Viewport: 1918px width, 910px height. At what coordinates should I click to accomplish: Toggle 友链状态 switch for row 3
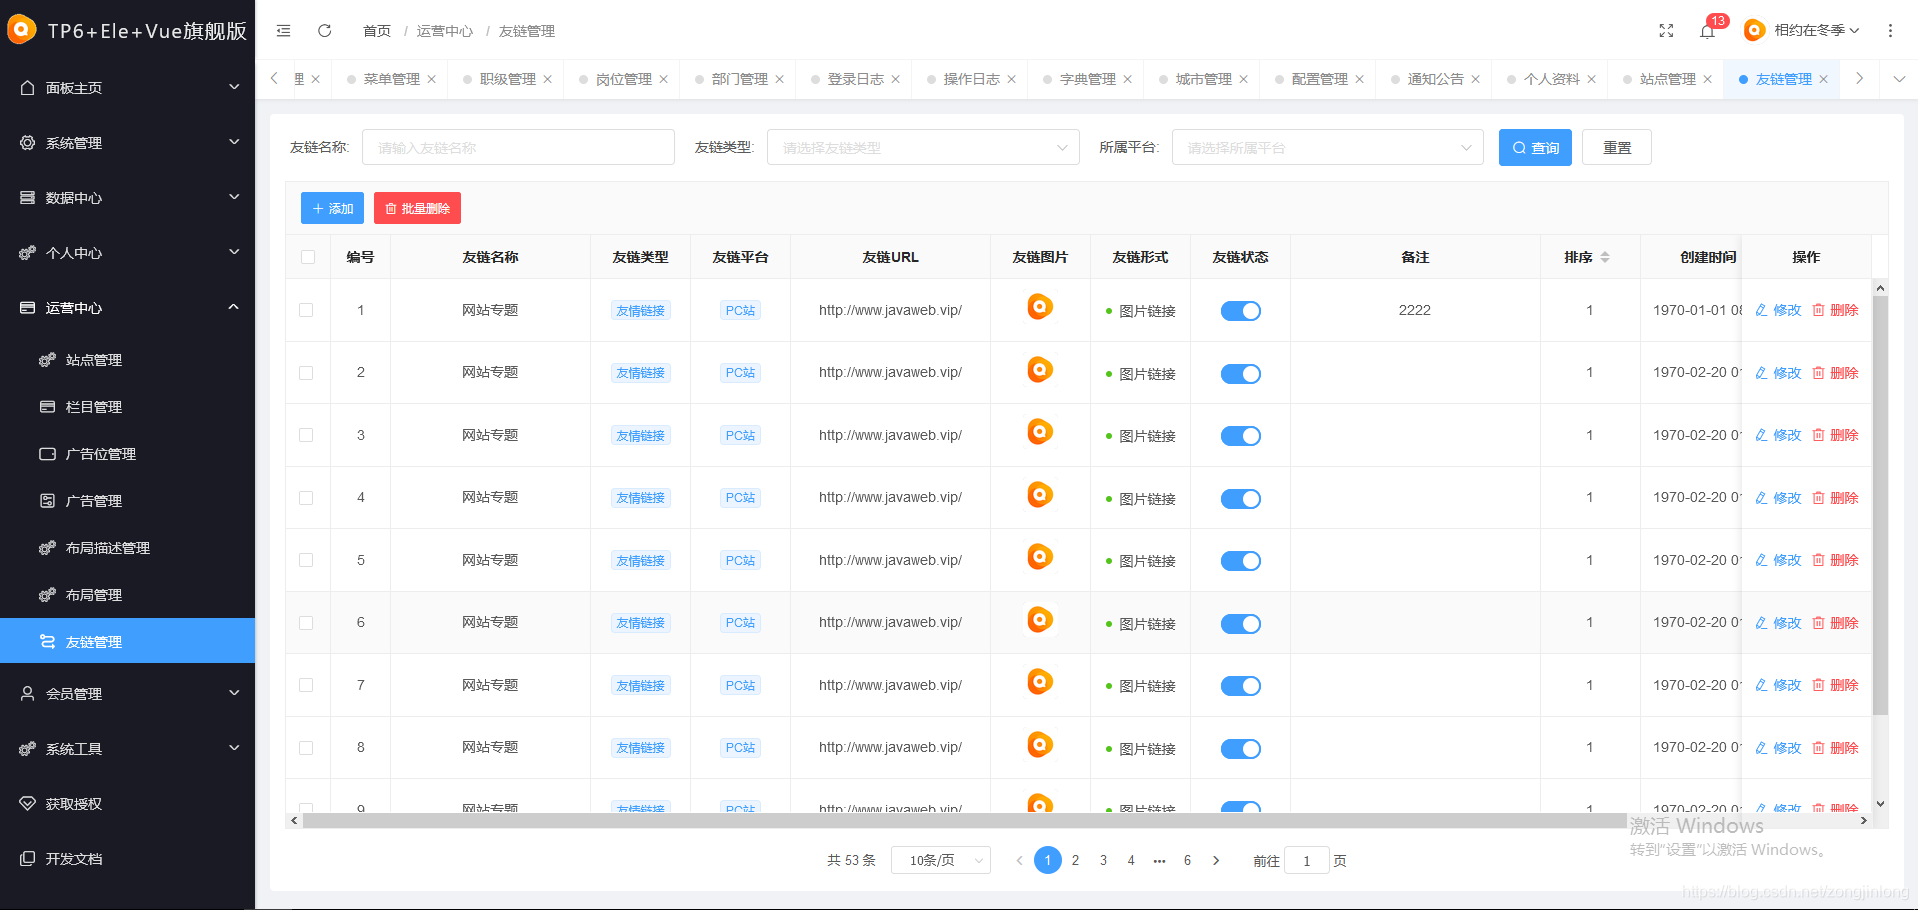(x=1241, y=436)
